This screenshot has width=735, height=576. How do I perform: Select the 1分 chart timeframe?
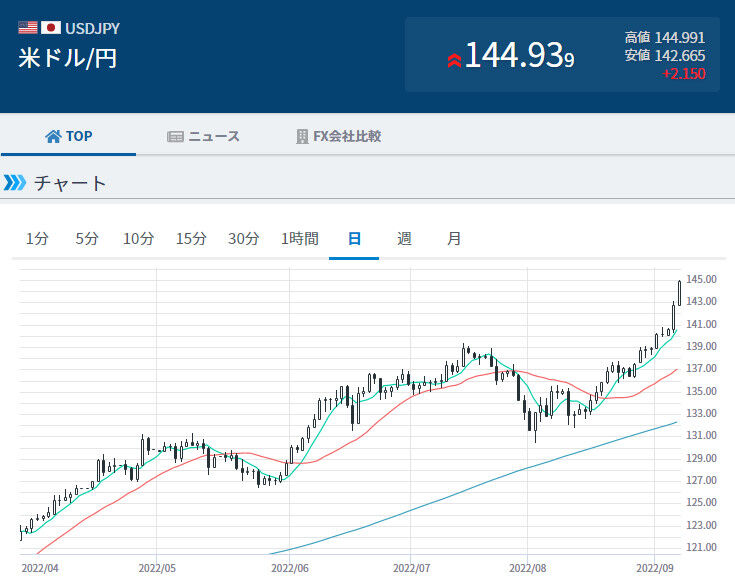37,239
